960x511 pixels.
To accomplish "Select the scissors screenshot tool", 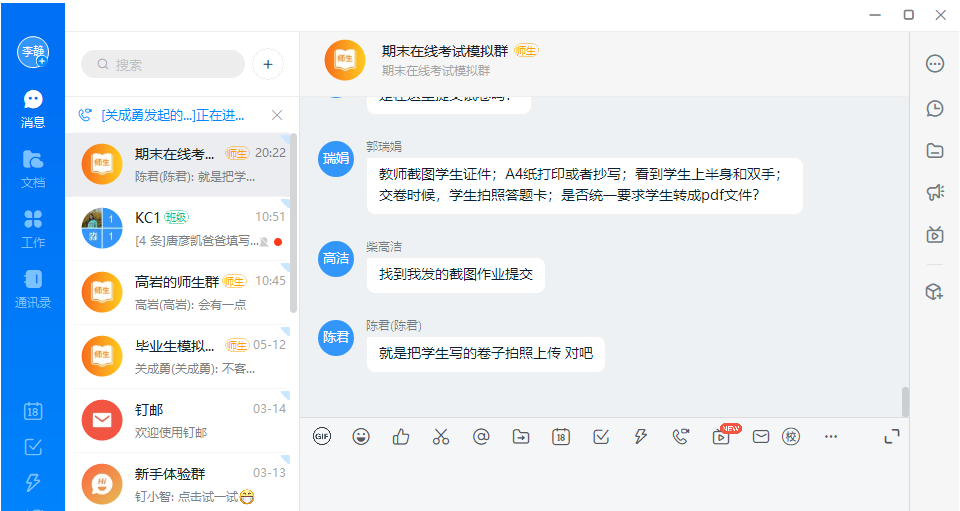I will [441, 436].
